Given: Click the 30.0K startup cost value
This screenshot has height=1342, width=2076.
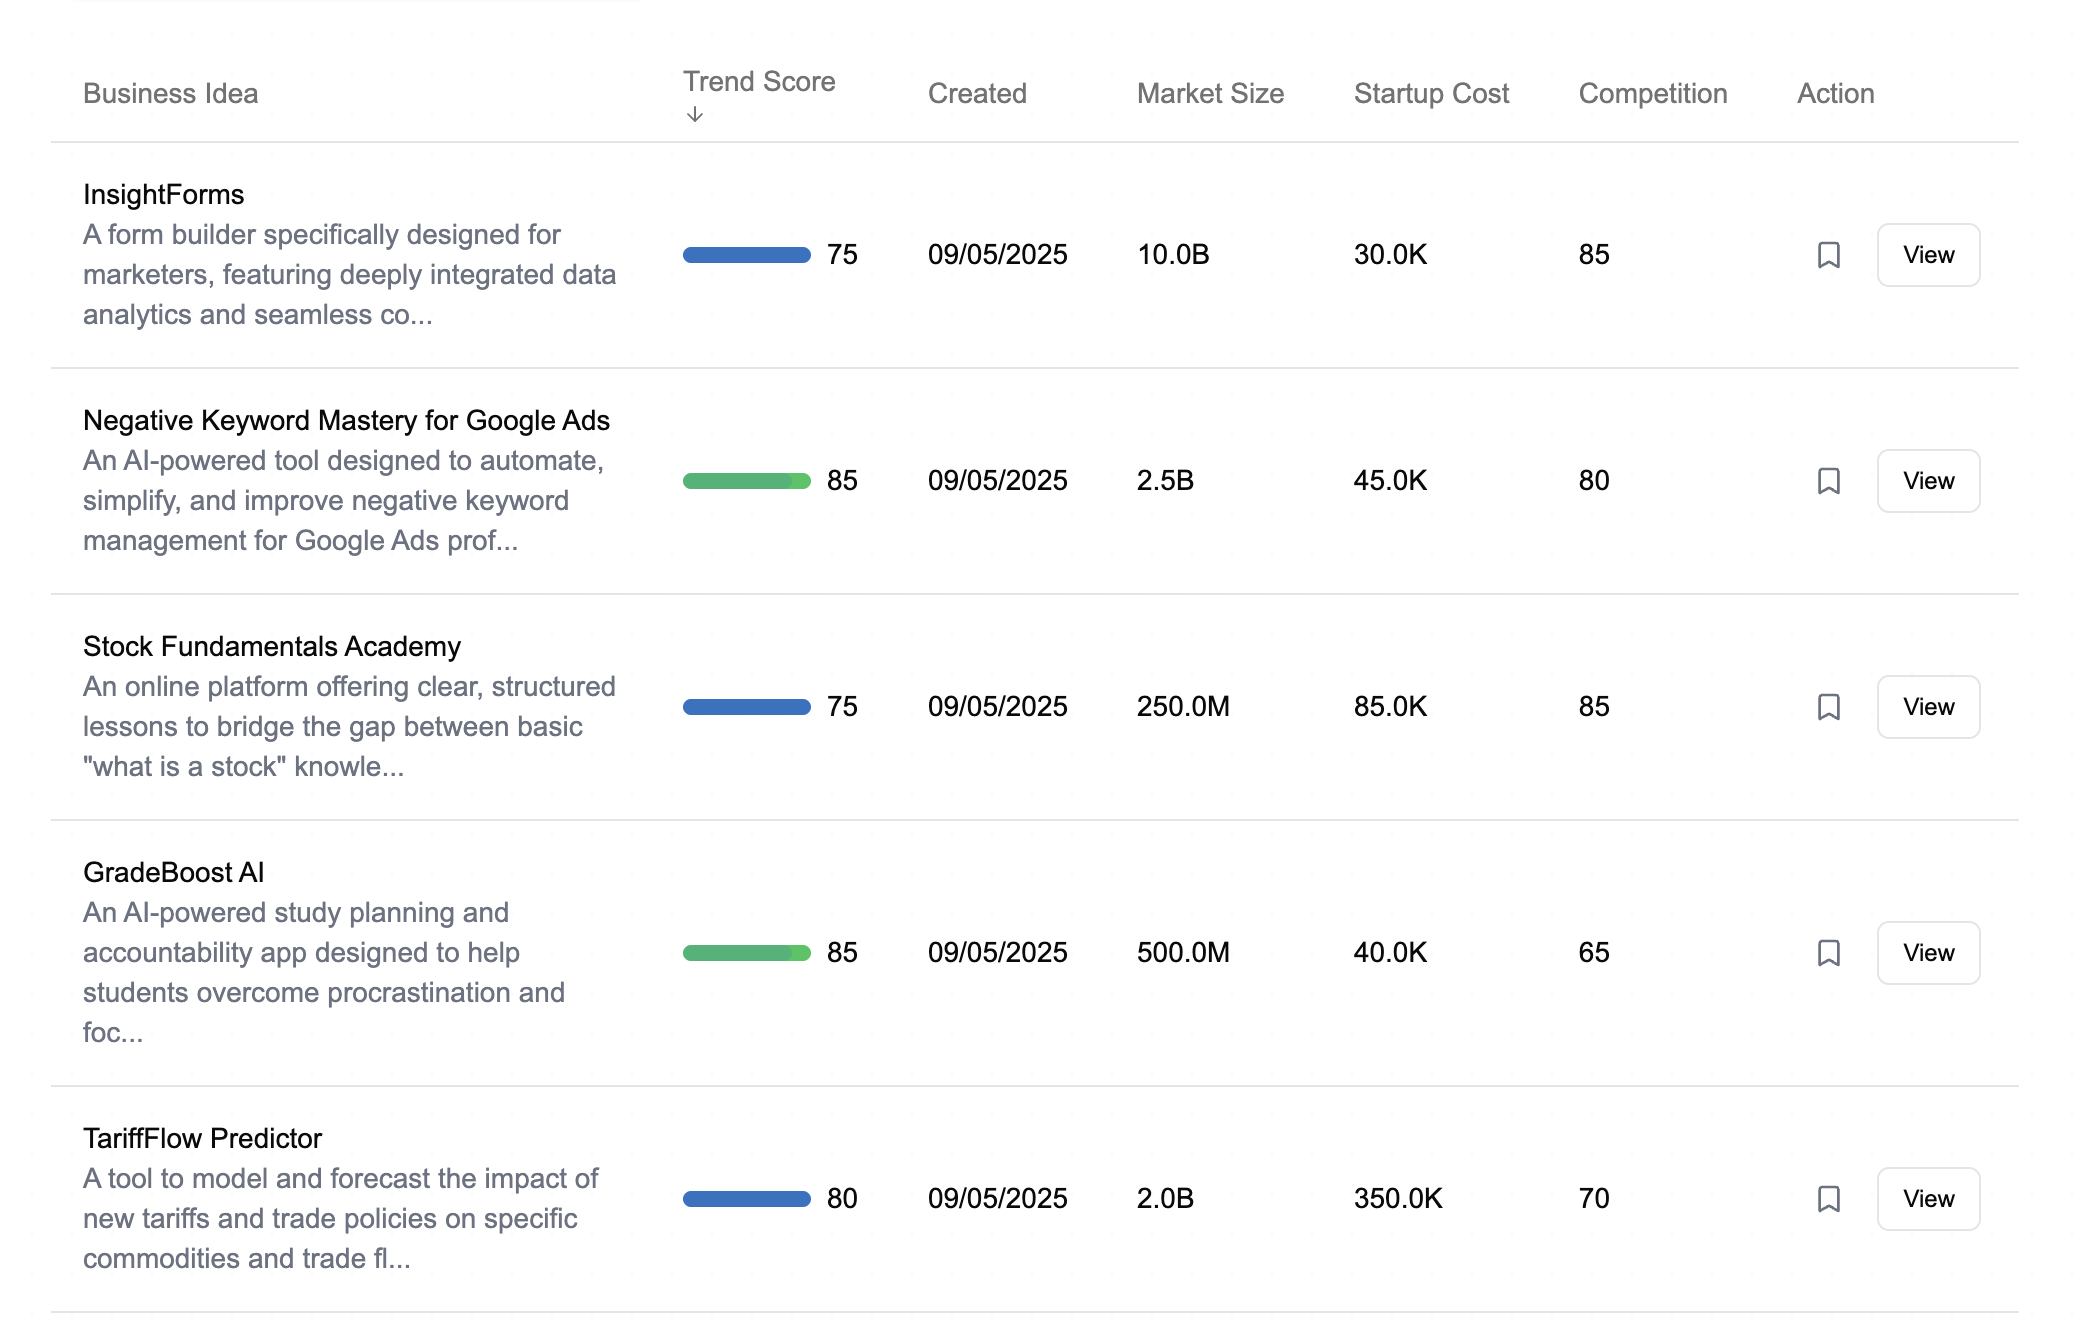Looking at the screenshot, I should [x=1390, y=255].
